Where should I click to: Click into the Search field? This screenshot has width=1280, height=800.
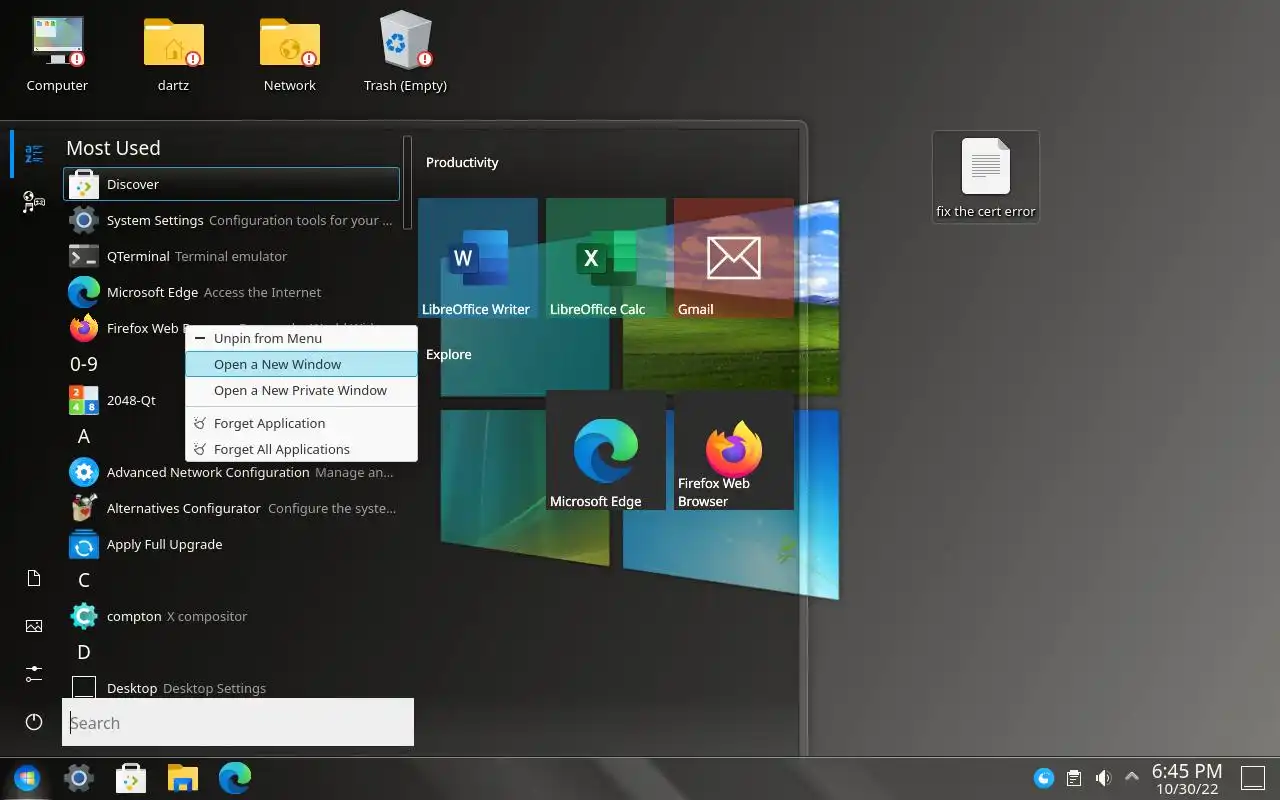point(238,722)
